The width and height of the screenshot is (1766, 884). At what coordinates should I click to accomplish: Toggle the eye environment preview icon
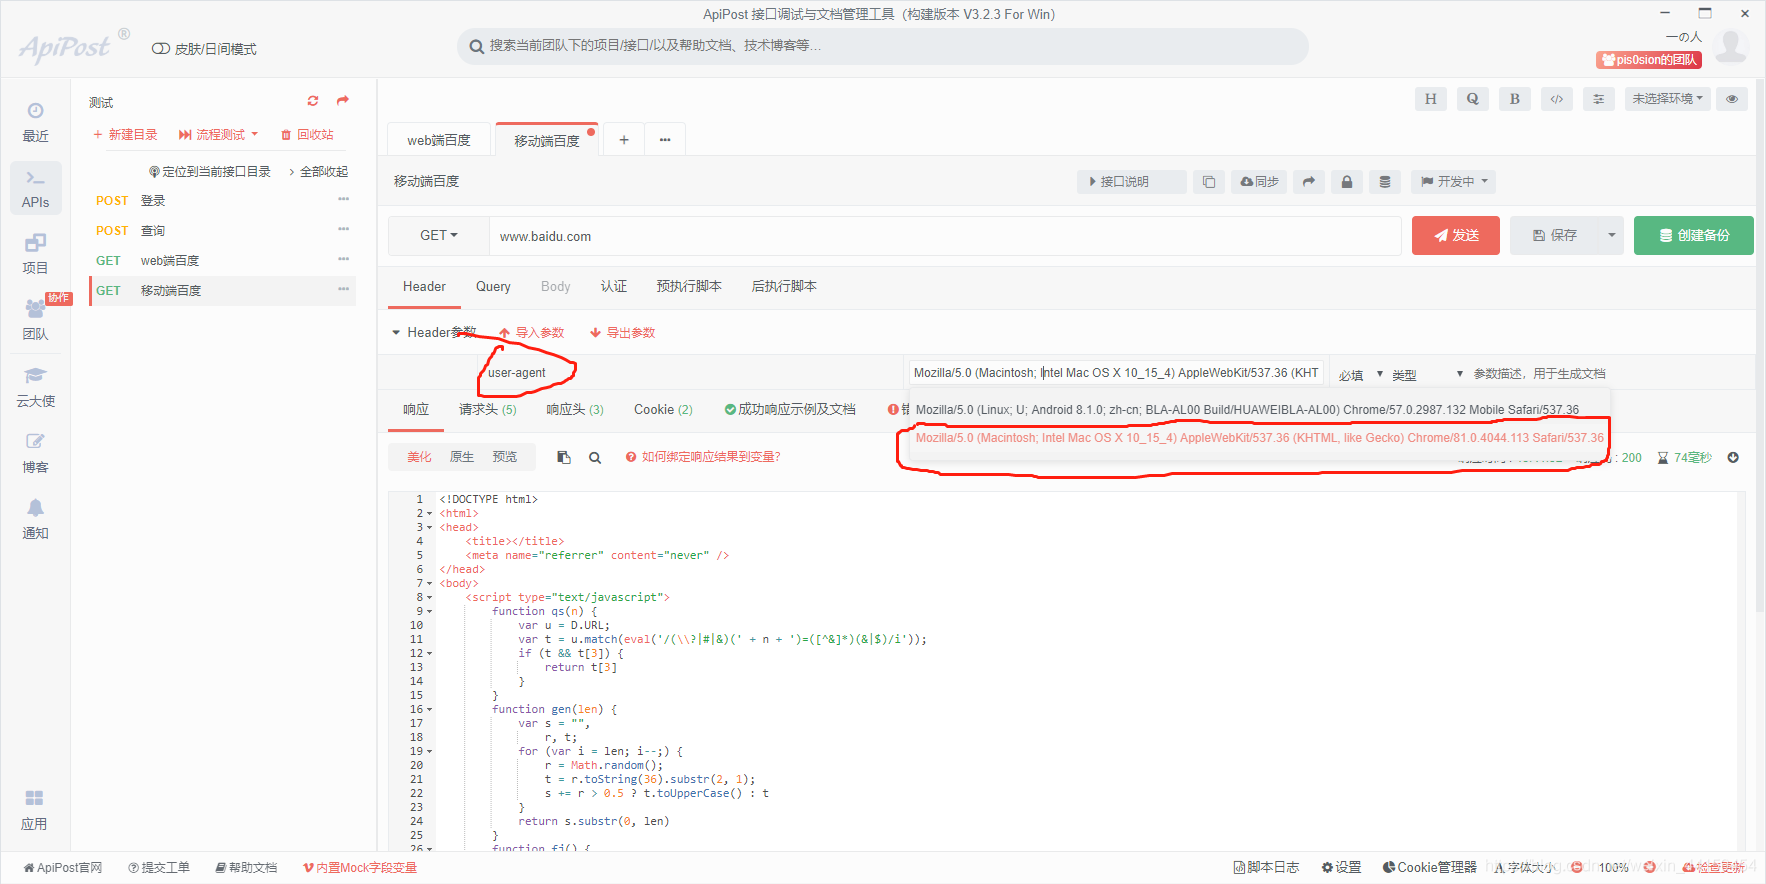tap(1732, 99)
